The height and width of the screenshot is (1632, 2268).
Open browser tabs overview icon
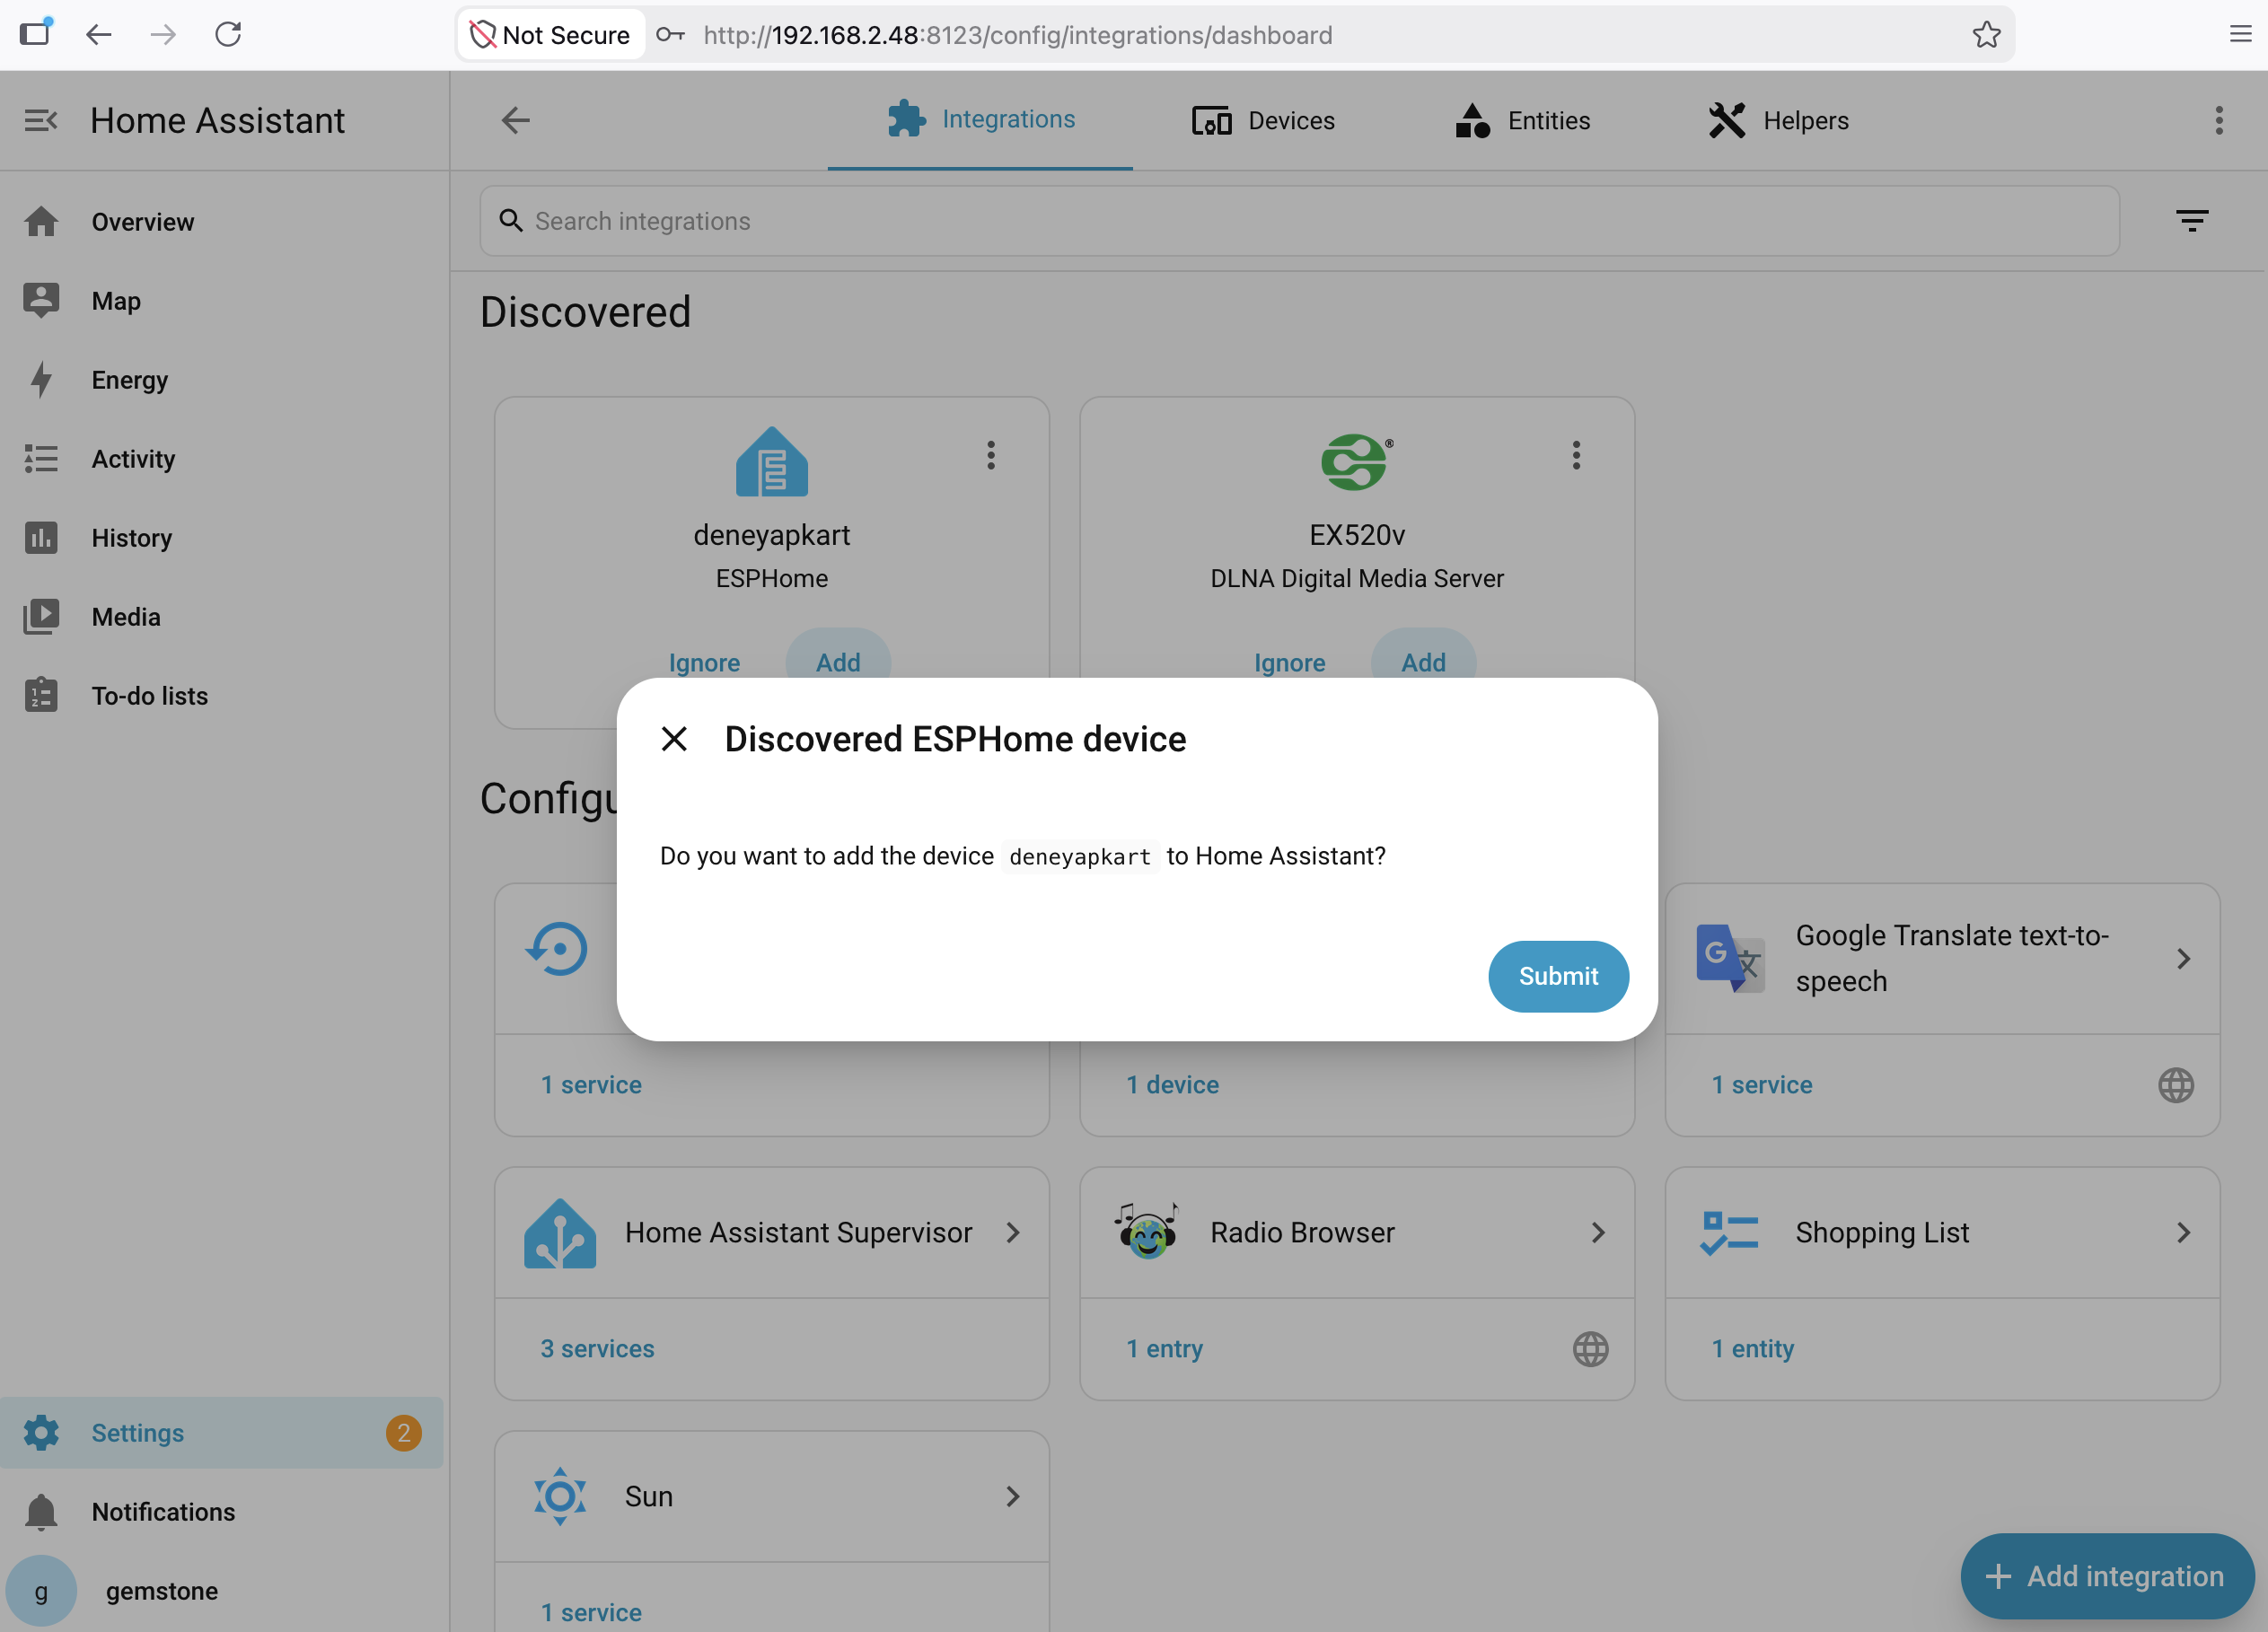[35, 32]
